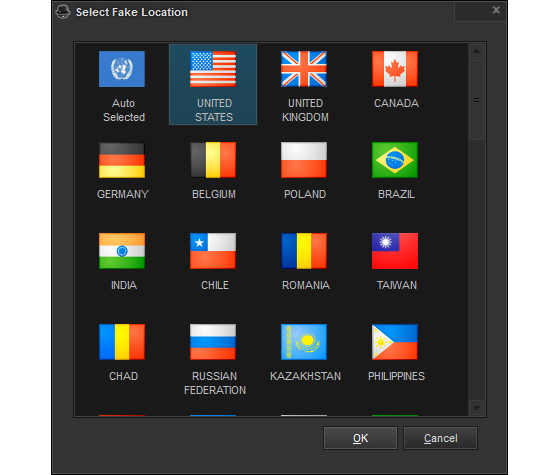Click the 'RUSSIAN FEDERATION' label
560x475 pixels.
[x=215, y=383]
